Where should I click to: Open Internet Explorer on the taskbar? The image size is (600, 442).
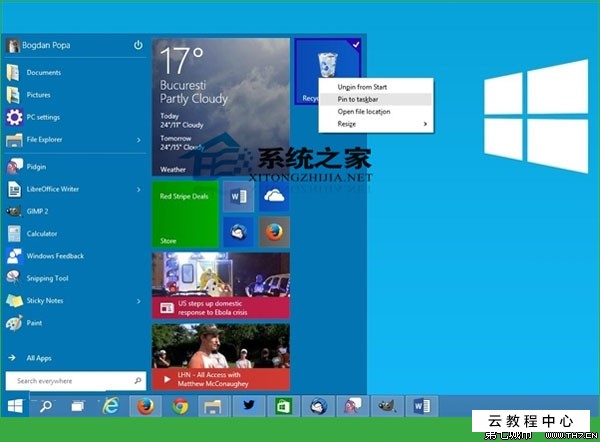(111, 406)
